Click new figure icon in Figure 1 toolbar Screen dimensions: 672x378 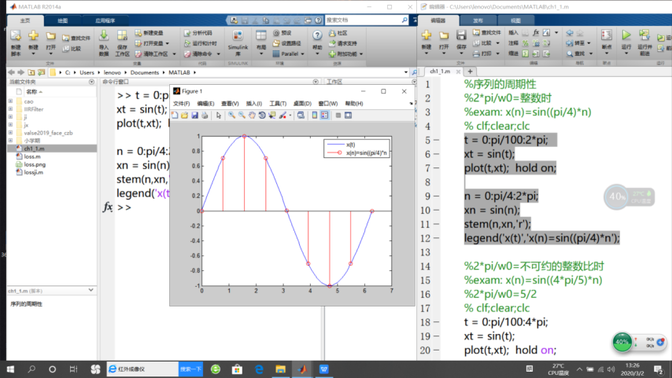[x=174, y=115]
